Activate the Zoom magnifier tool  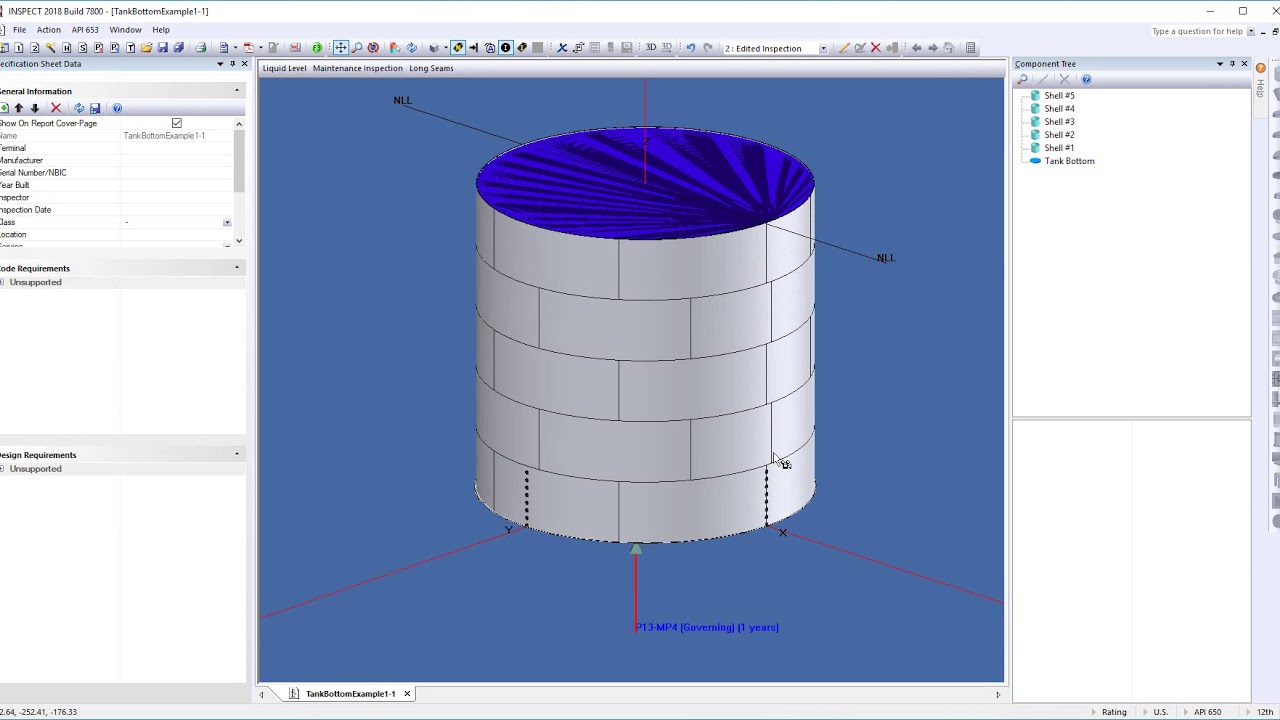[x=357, y=47]
